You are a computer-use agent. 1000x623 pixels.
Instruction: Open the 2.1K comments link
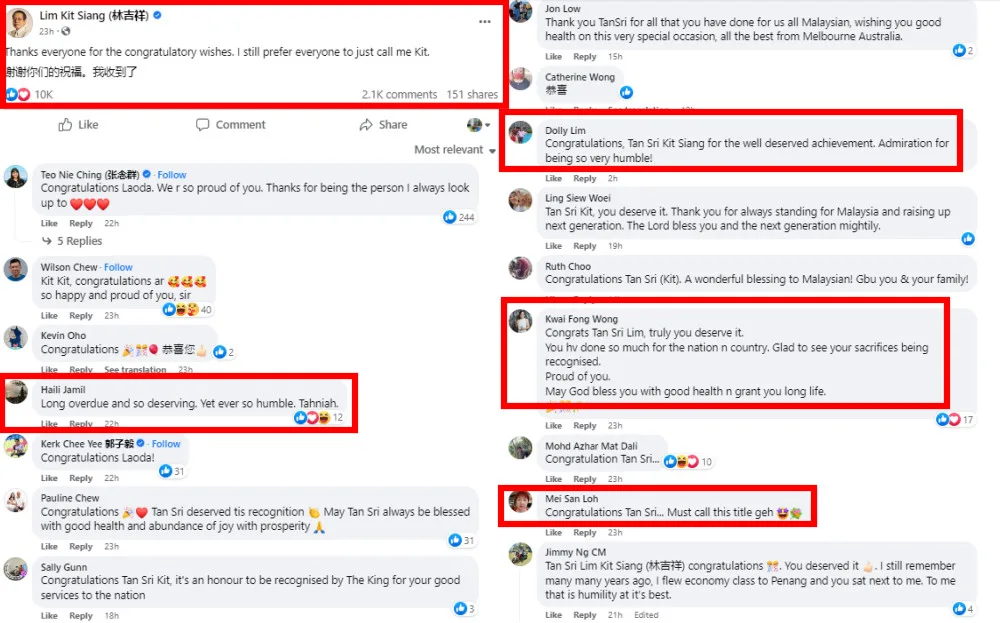[x=400, y=95]
